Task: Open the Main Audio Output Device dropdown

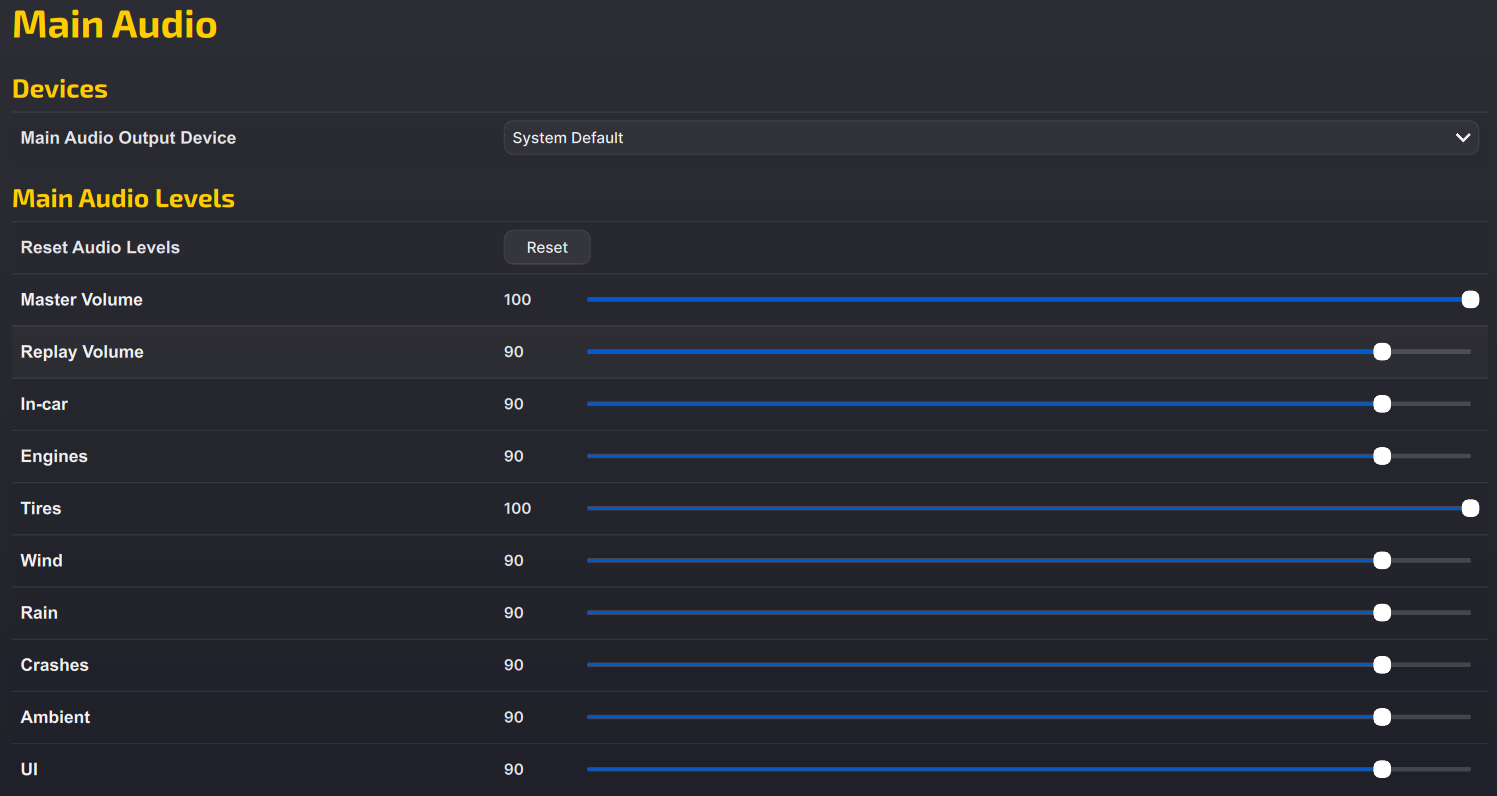Action: [x=991, y=138]
